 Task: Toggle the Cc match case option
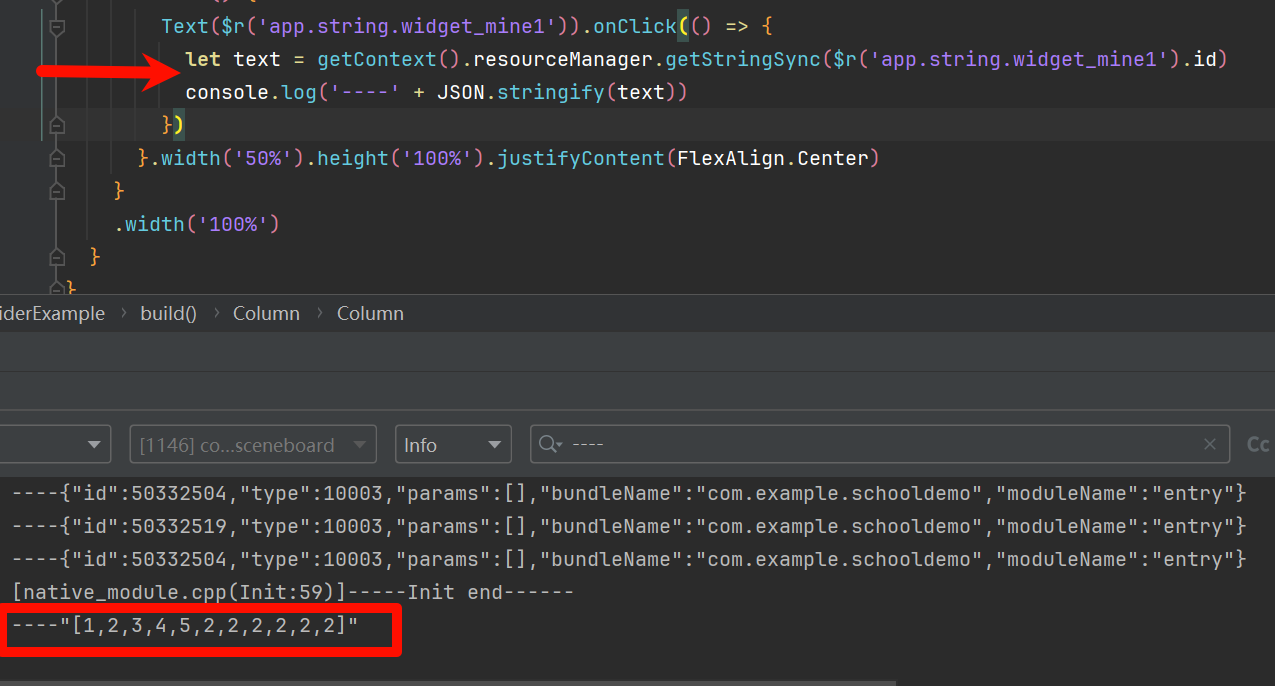point(1257,445)
